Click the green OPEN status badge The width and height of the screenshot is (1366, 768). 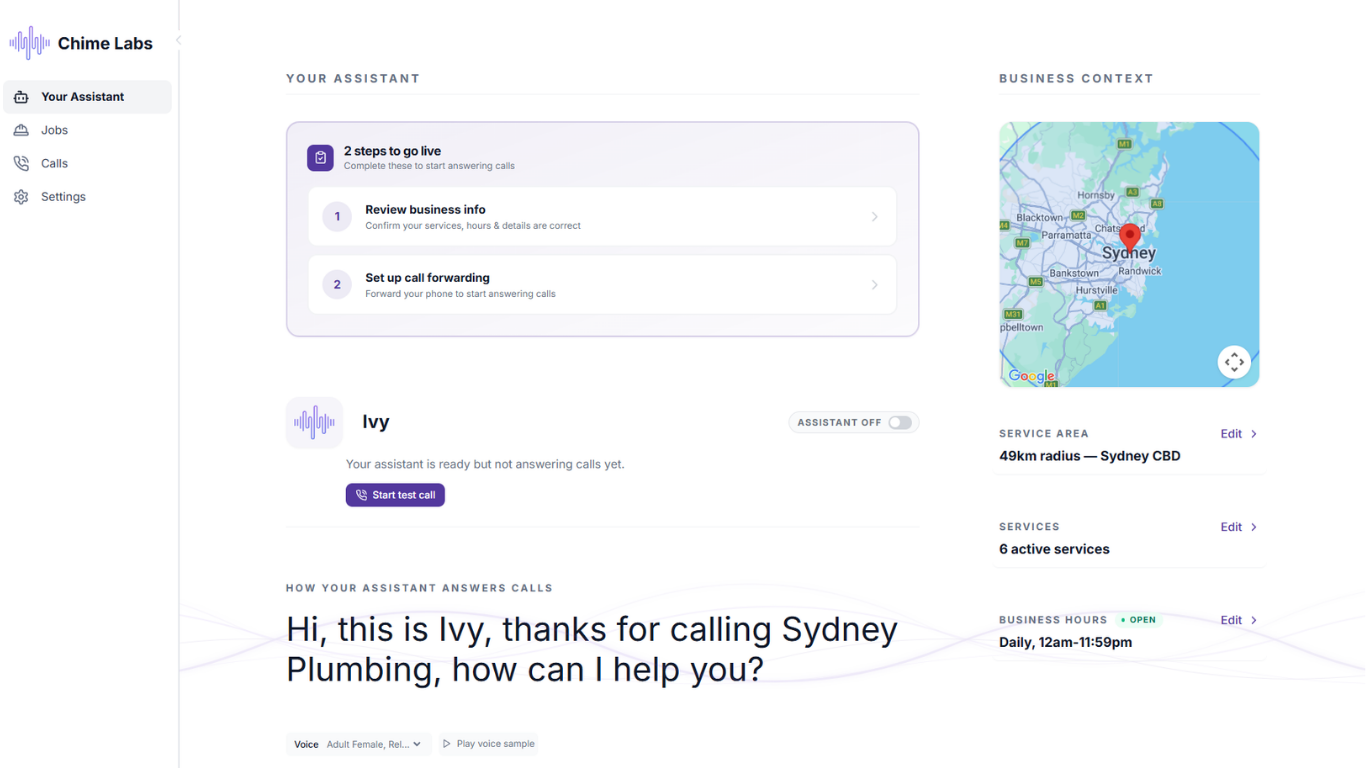pyautogui.click(x=1139, y=620)
